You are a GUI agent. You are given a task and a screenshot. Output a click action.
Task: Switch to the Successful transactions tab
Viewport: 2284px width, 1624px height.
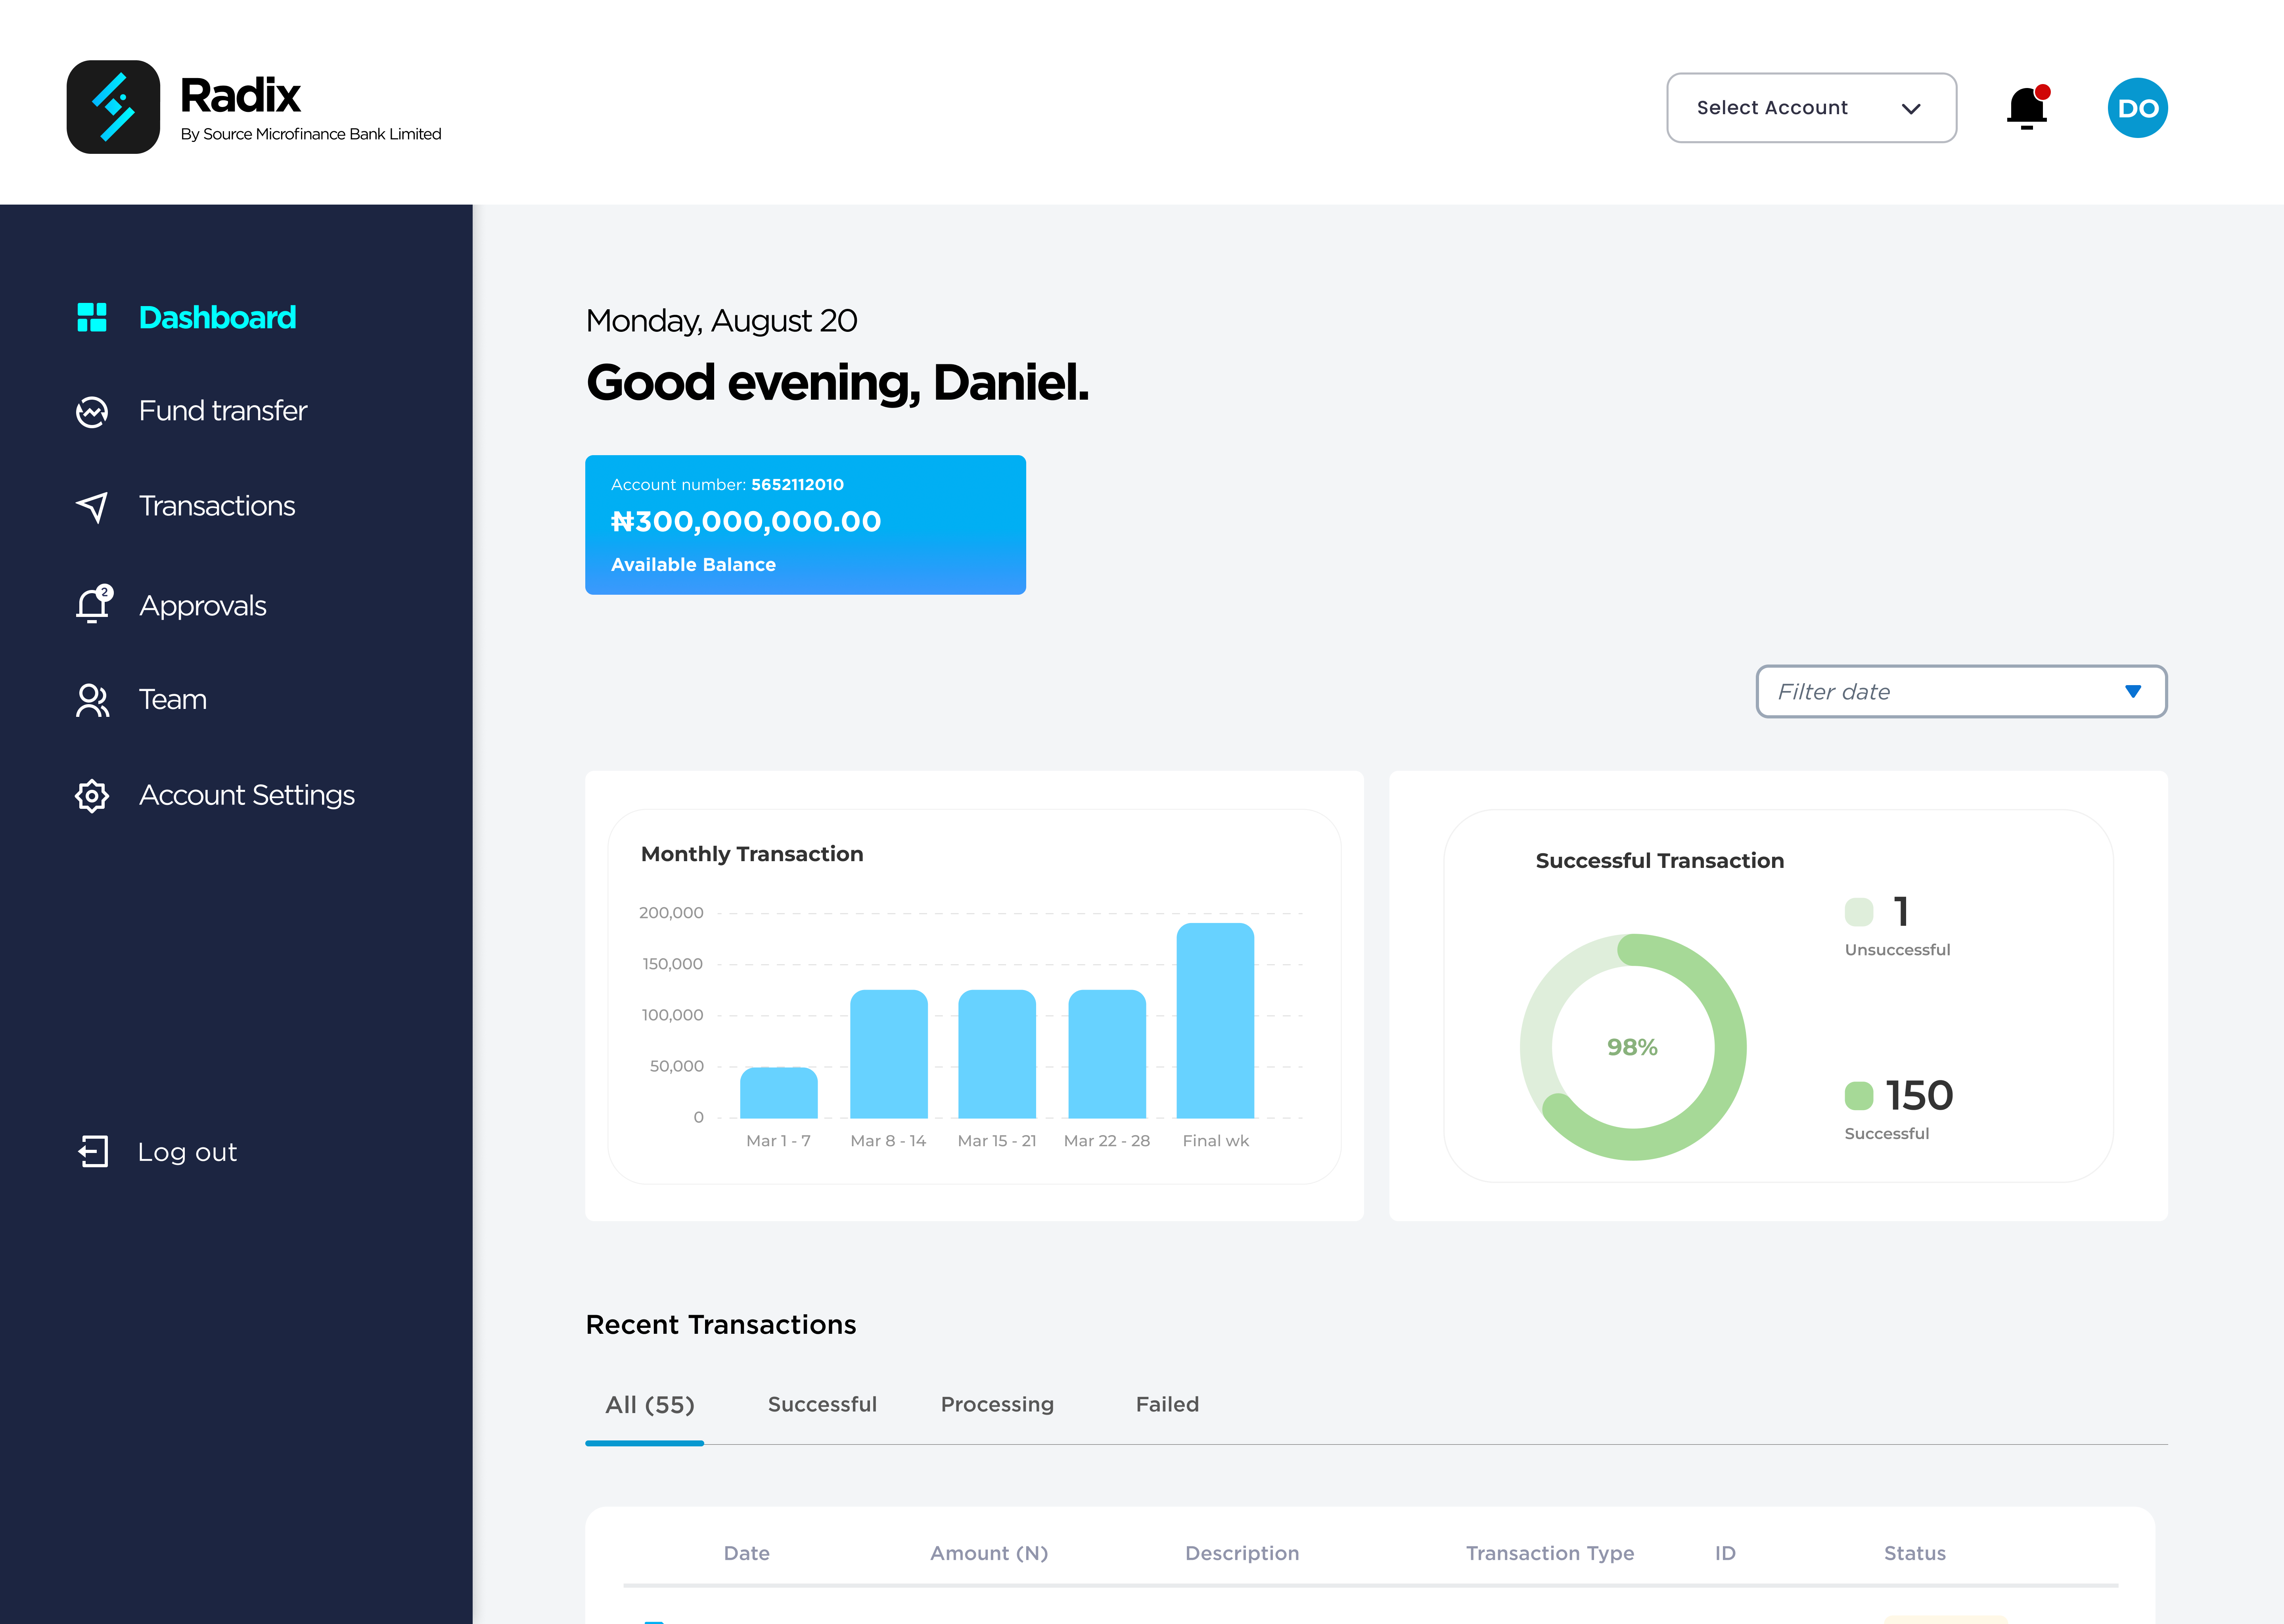[822, 1404]
